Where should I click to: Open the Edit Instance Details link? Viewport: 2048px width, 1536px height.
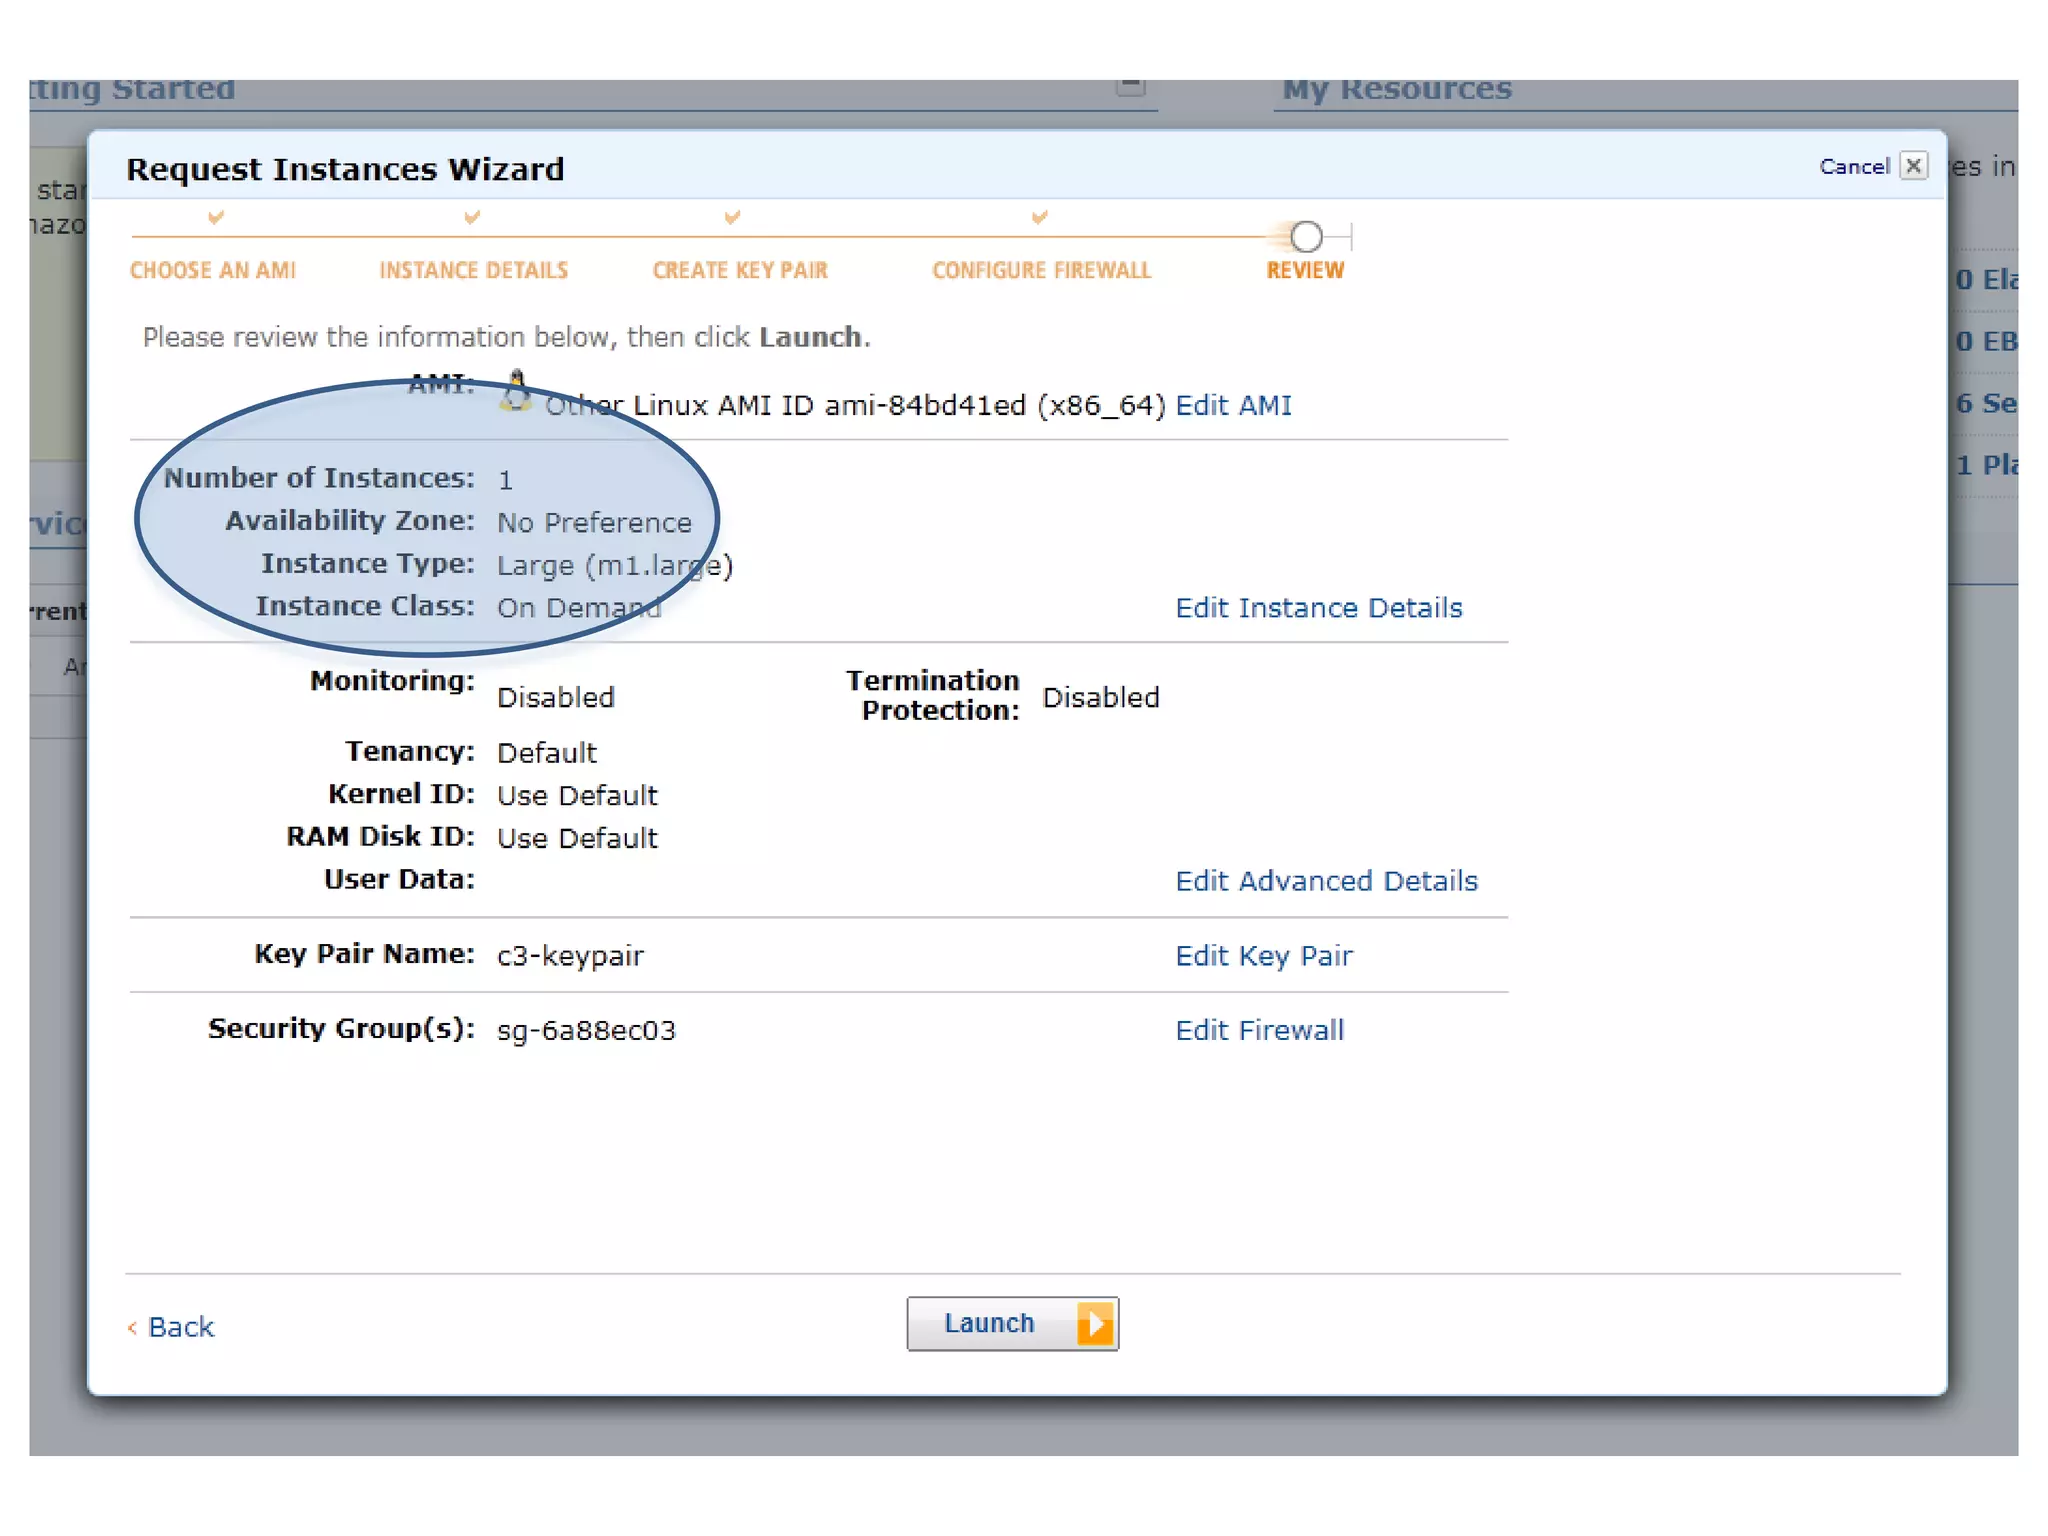[1318, 608]
